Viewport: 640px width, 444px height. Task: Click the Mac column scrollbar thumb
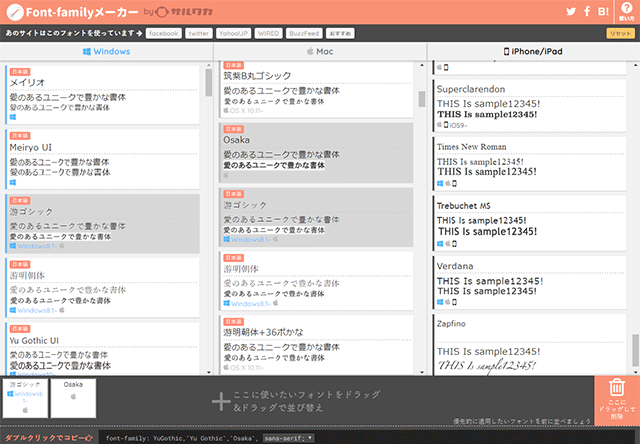[422, 99]
